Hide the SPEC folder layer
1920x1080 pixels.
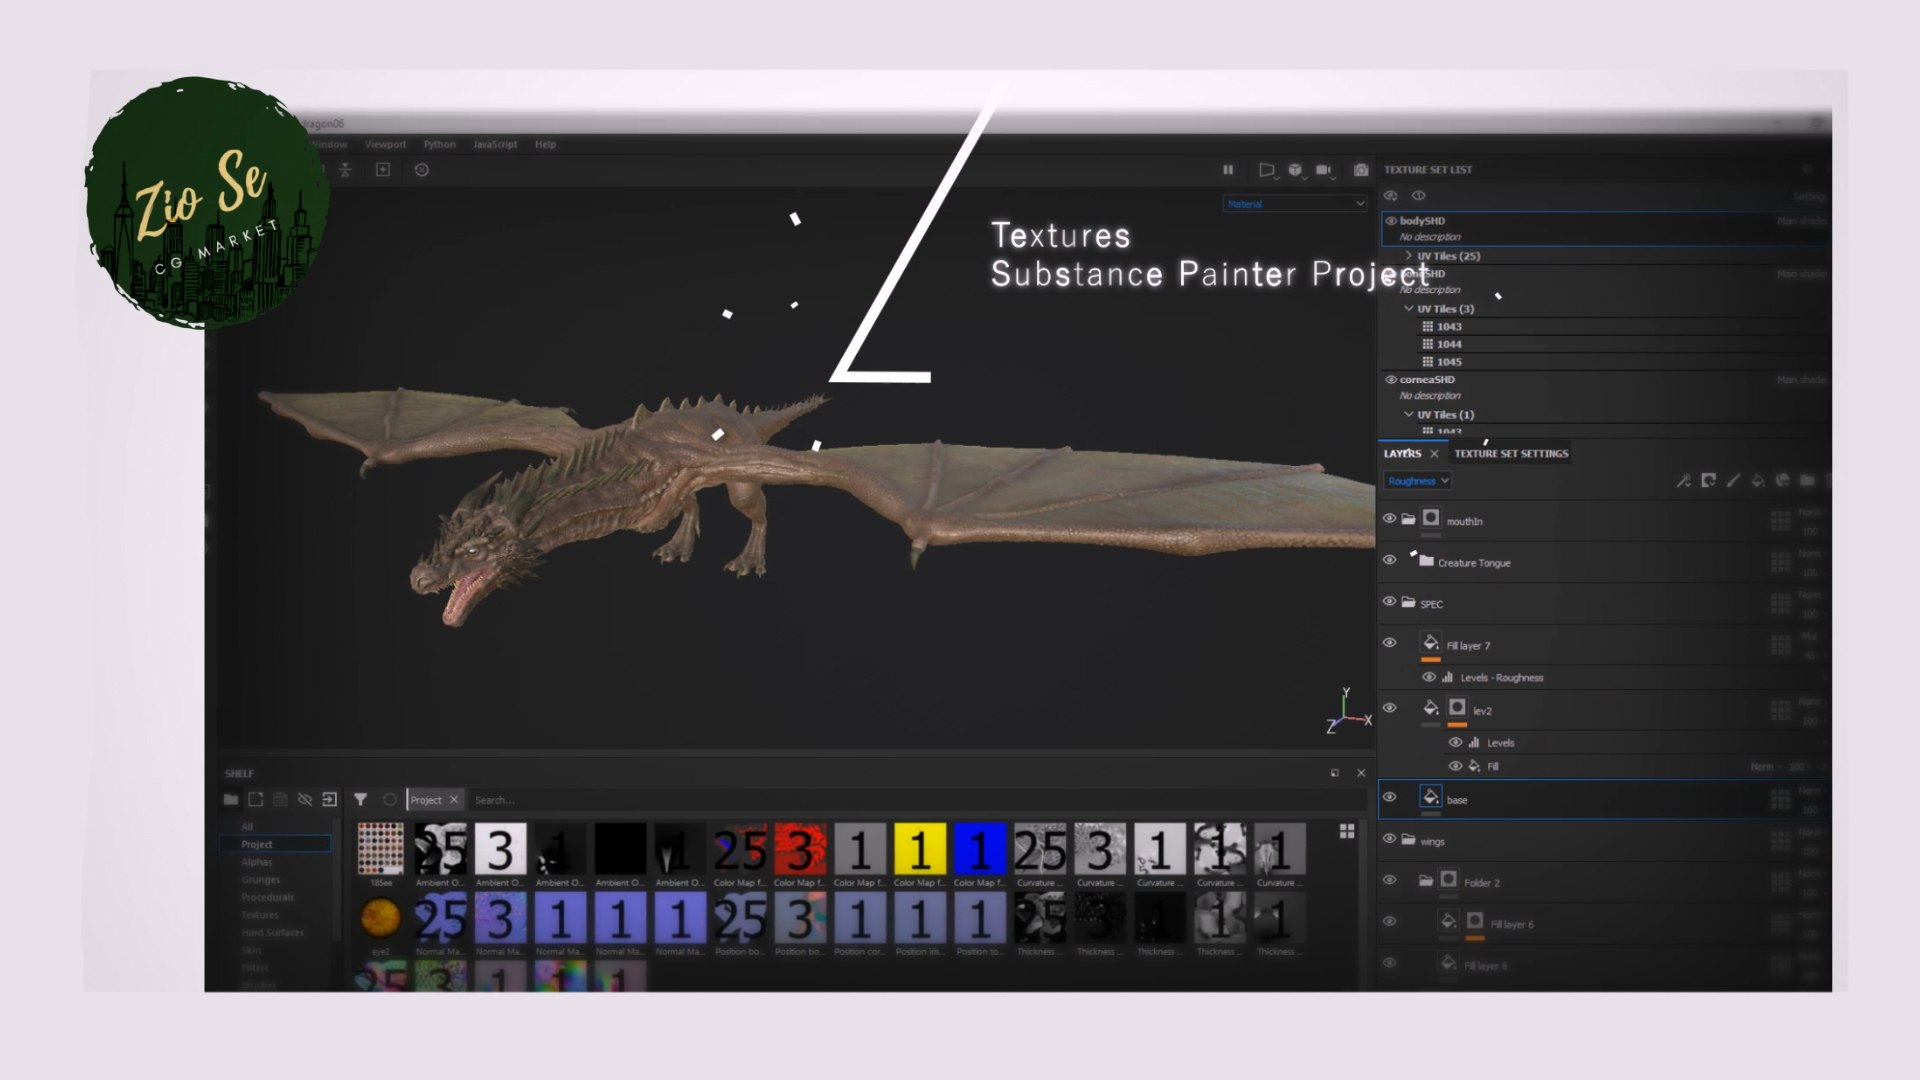click(1389, 601)
